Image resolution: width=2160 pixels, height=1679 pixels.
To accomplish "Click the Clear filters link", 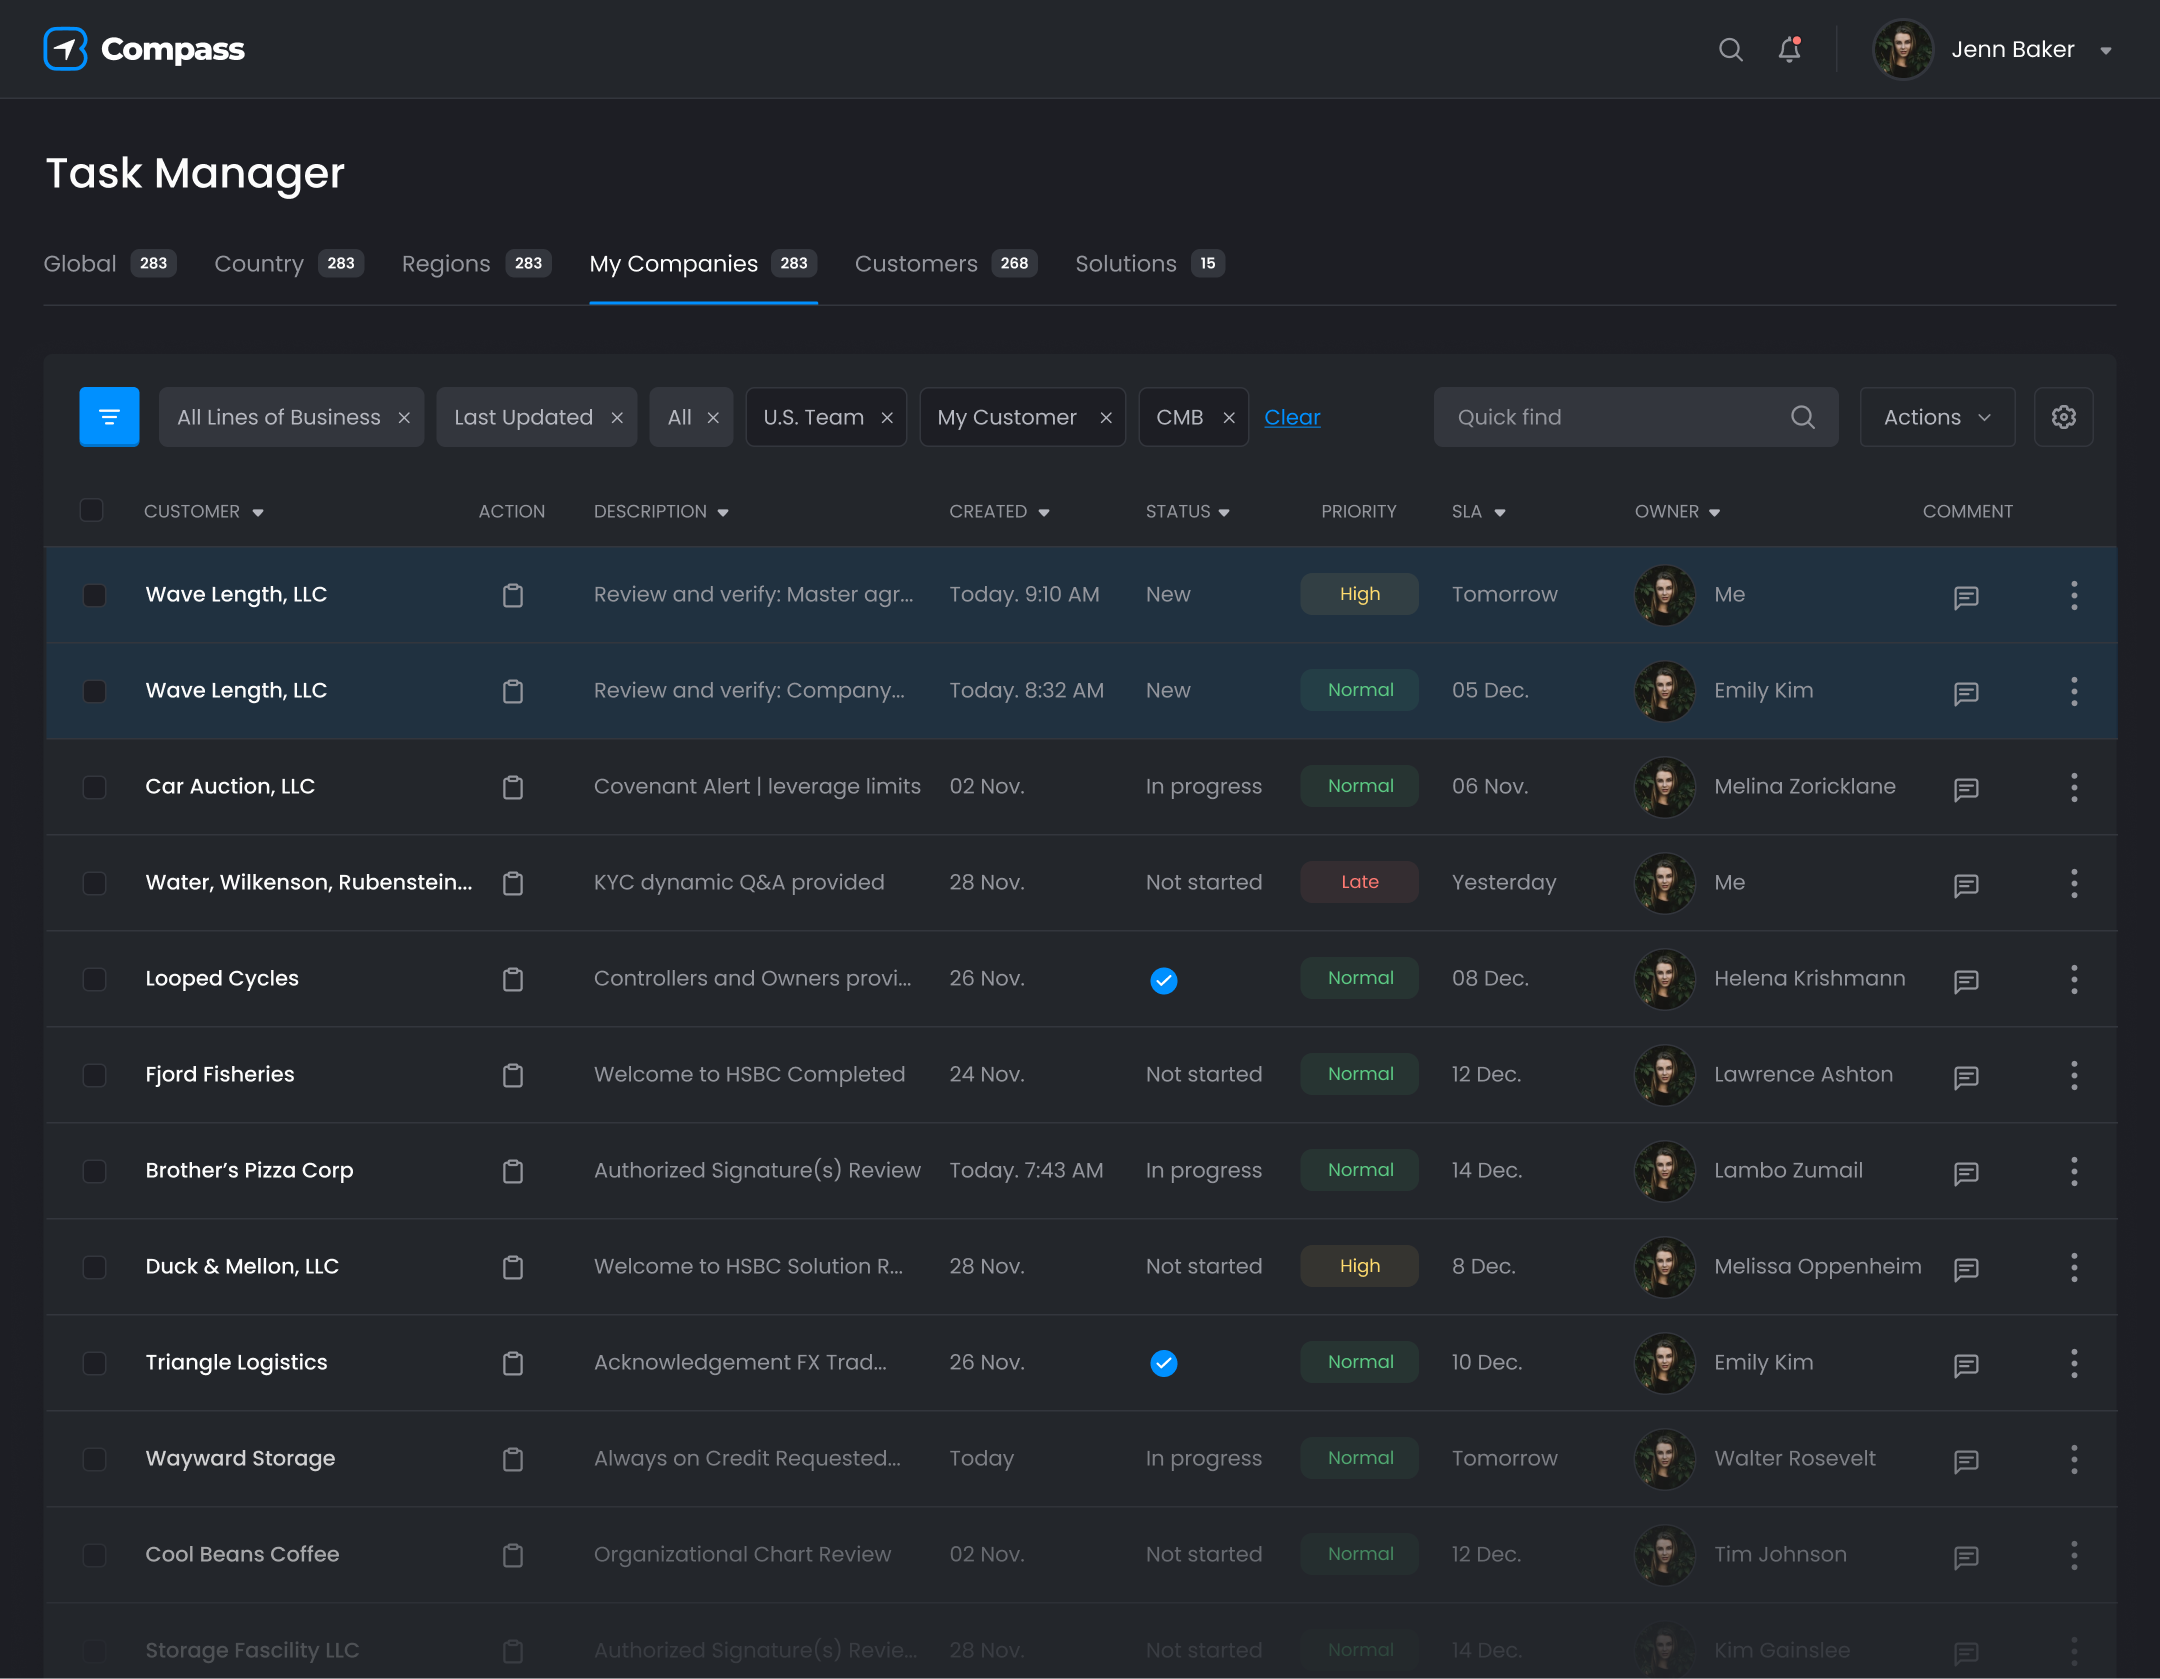I will pyautogui.click(x=1292, y=417).
